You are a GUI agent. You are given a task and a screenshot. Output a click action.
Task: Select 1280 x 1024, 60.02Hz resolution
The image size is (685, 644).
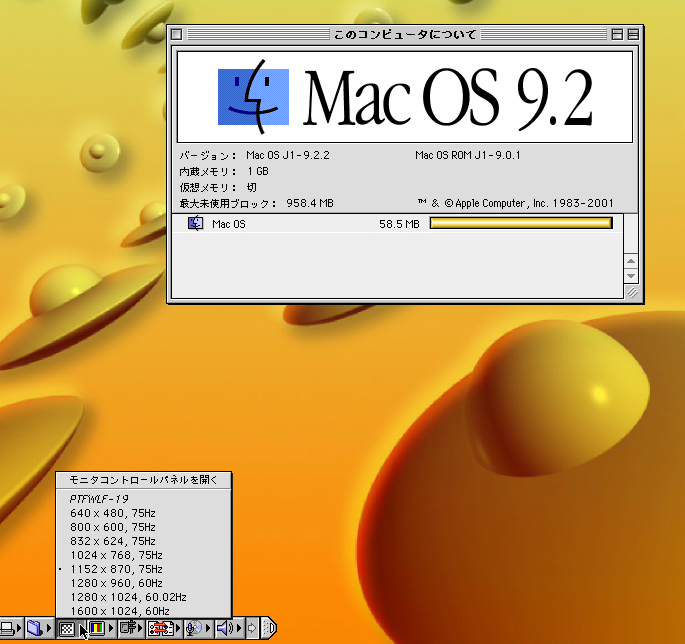click(144, 597)
